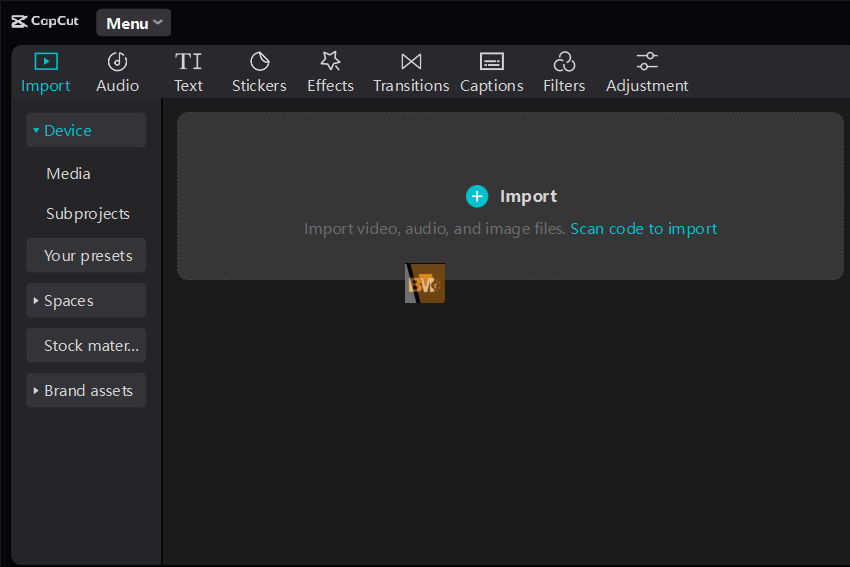Viewport: 850px width, 567px height.
Task: Click the Scan code to import link
Action: coord(643,229)
